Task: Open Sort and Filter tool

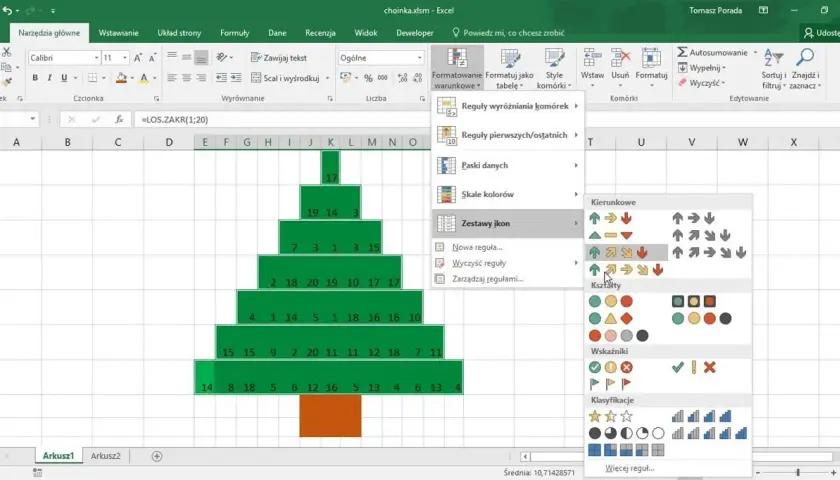Action: 774,68
